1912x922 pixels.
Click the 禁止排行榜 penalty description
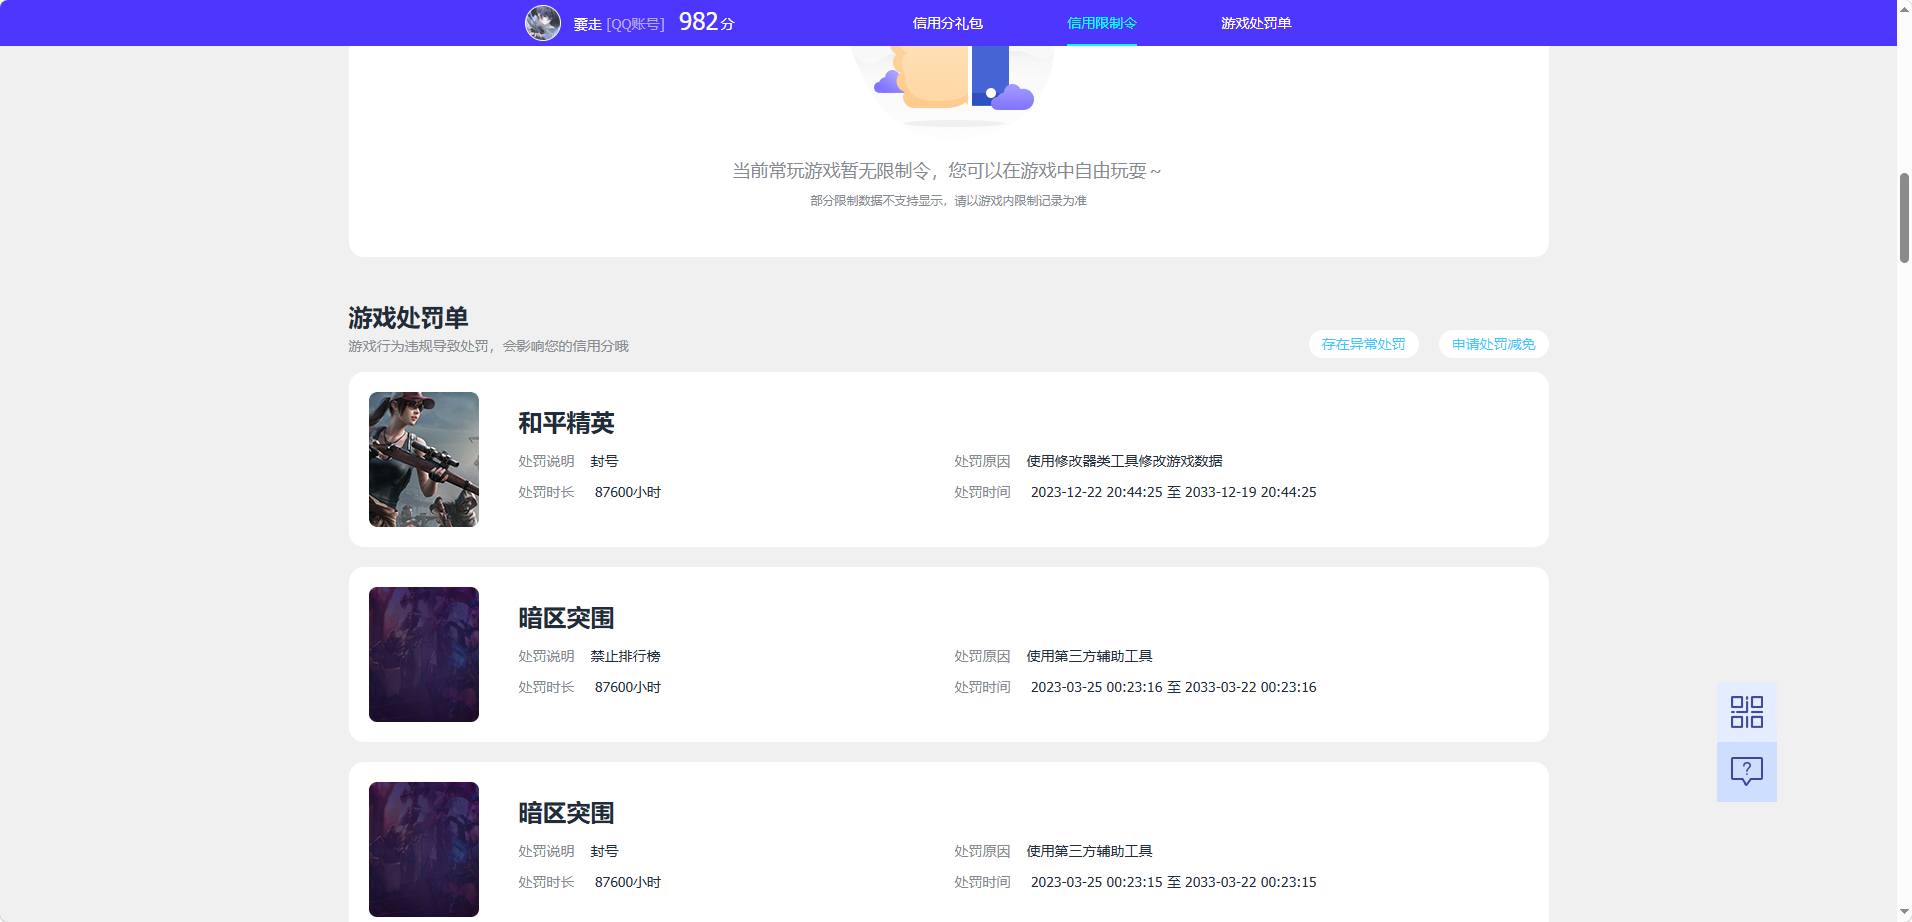[625, 656]
